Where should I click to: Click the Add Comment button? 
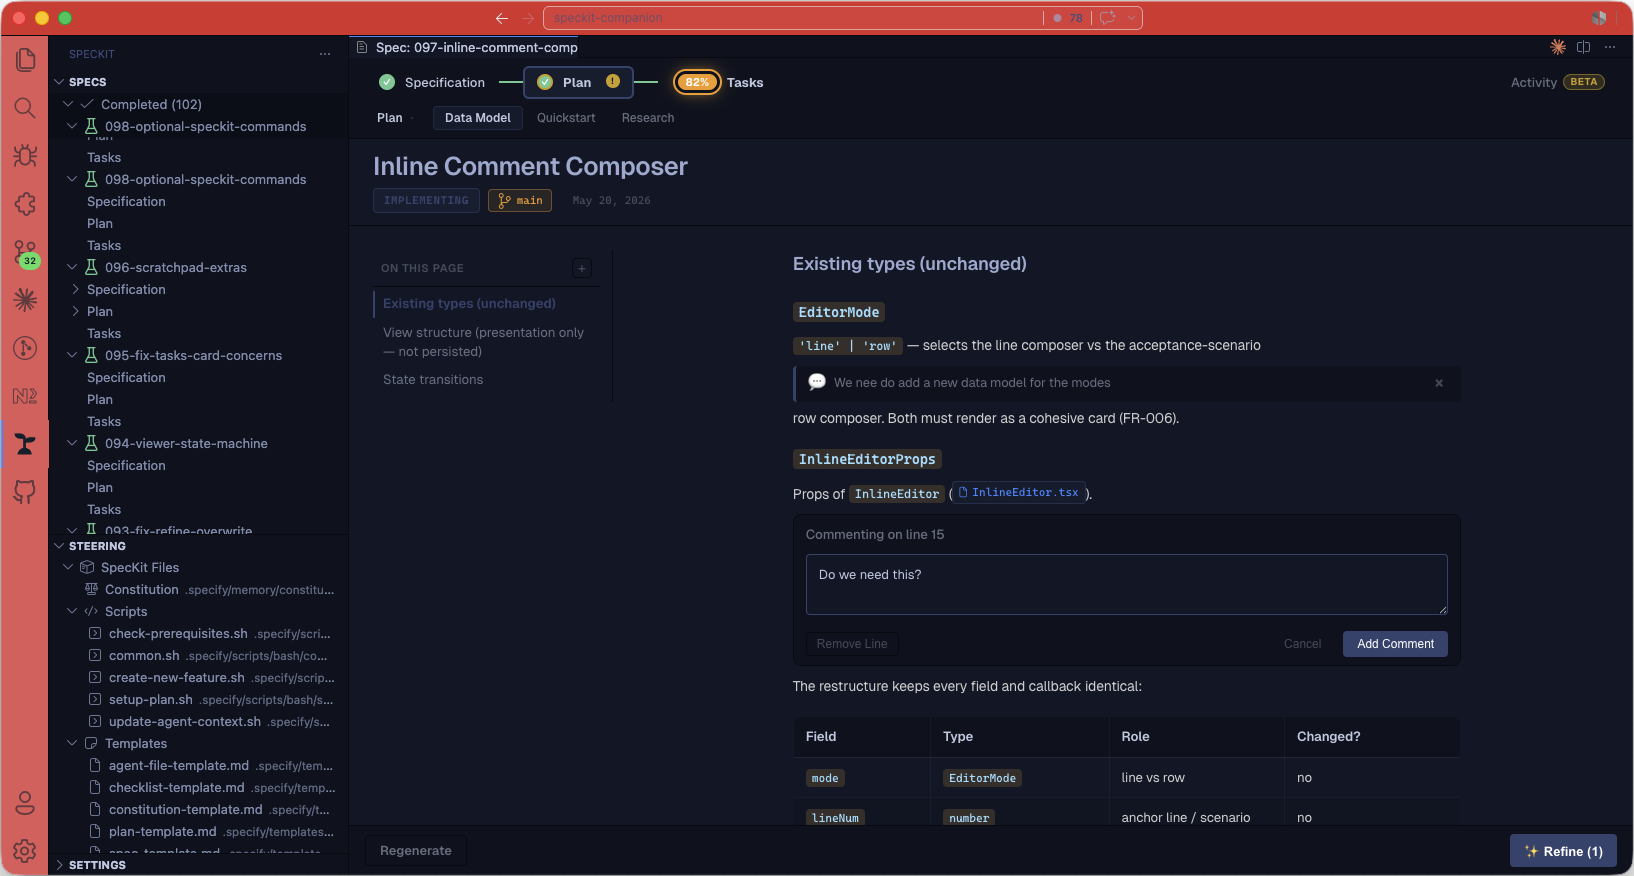[x=1395, y=644]
